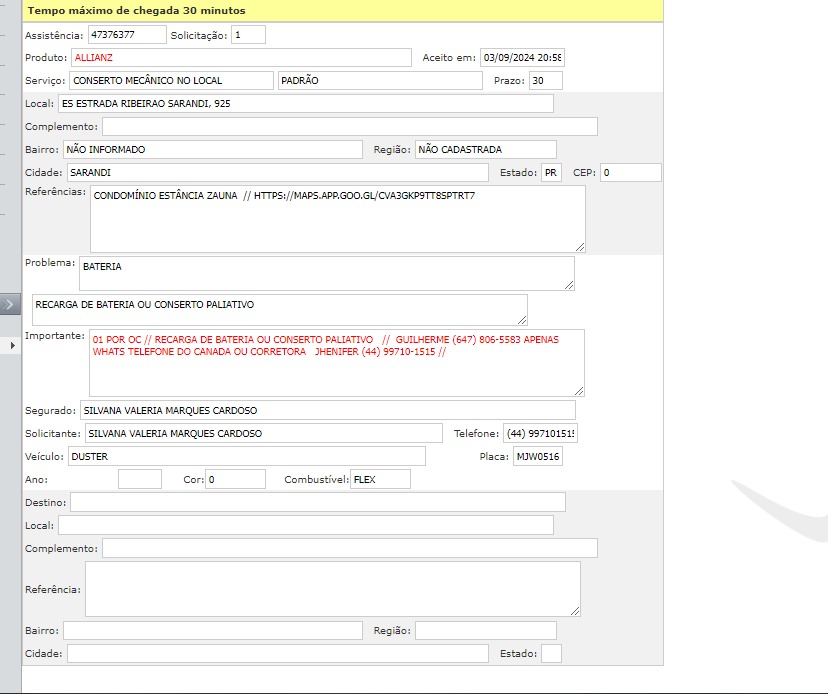
Task: Click the Assistência number field
Action: [127, 34]
